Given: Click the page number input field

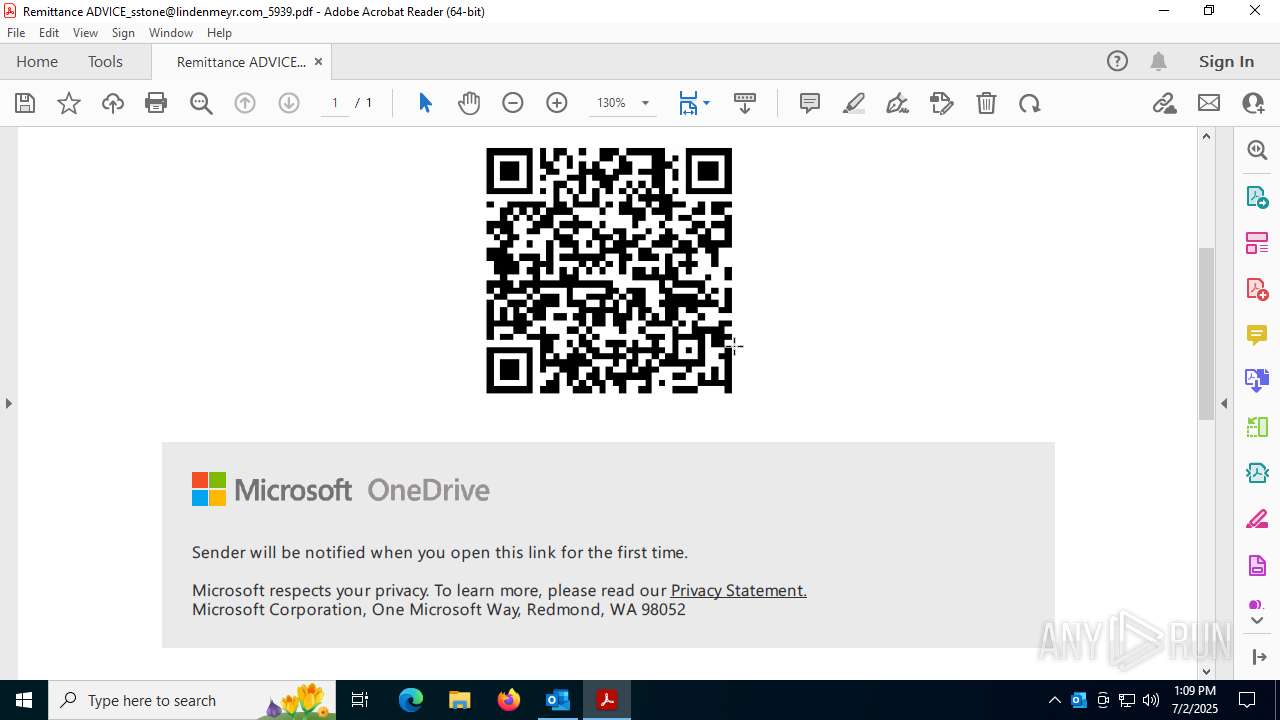Looking at the screenshot, I should click(335, 103).
